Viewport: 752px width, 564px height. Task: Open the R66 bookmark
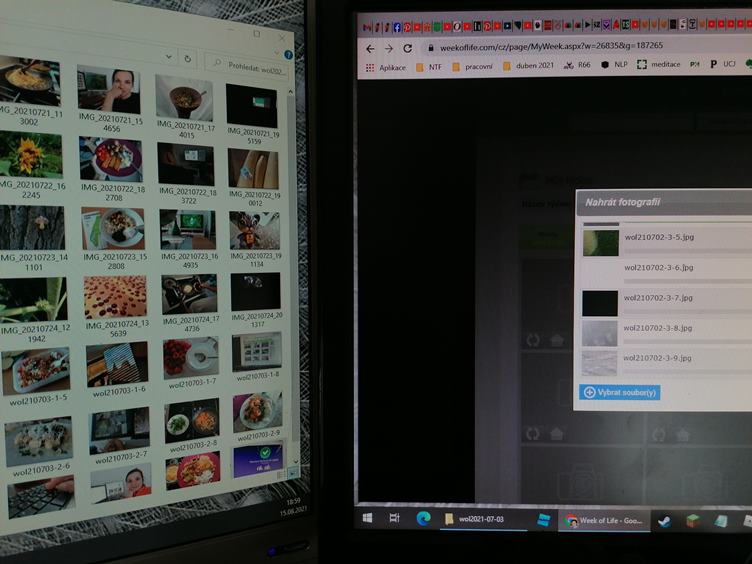point(577,65)
